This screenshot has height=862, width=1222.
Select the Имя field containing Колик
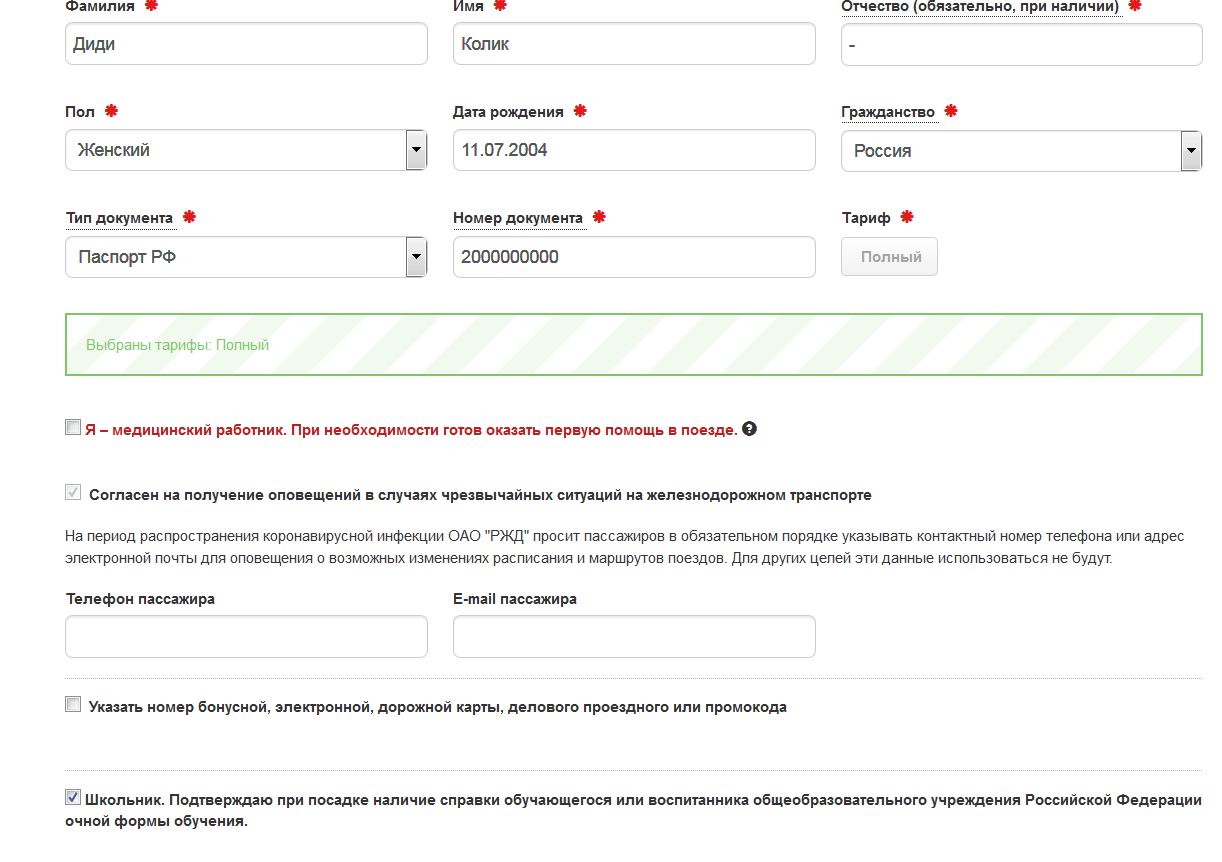[633, 44]
